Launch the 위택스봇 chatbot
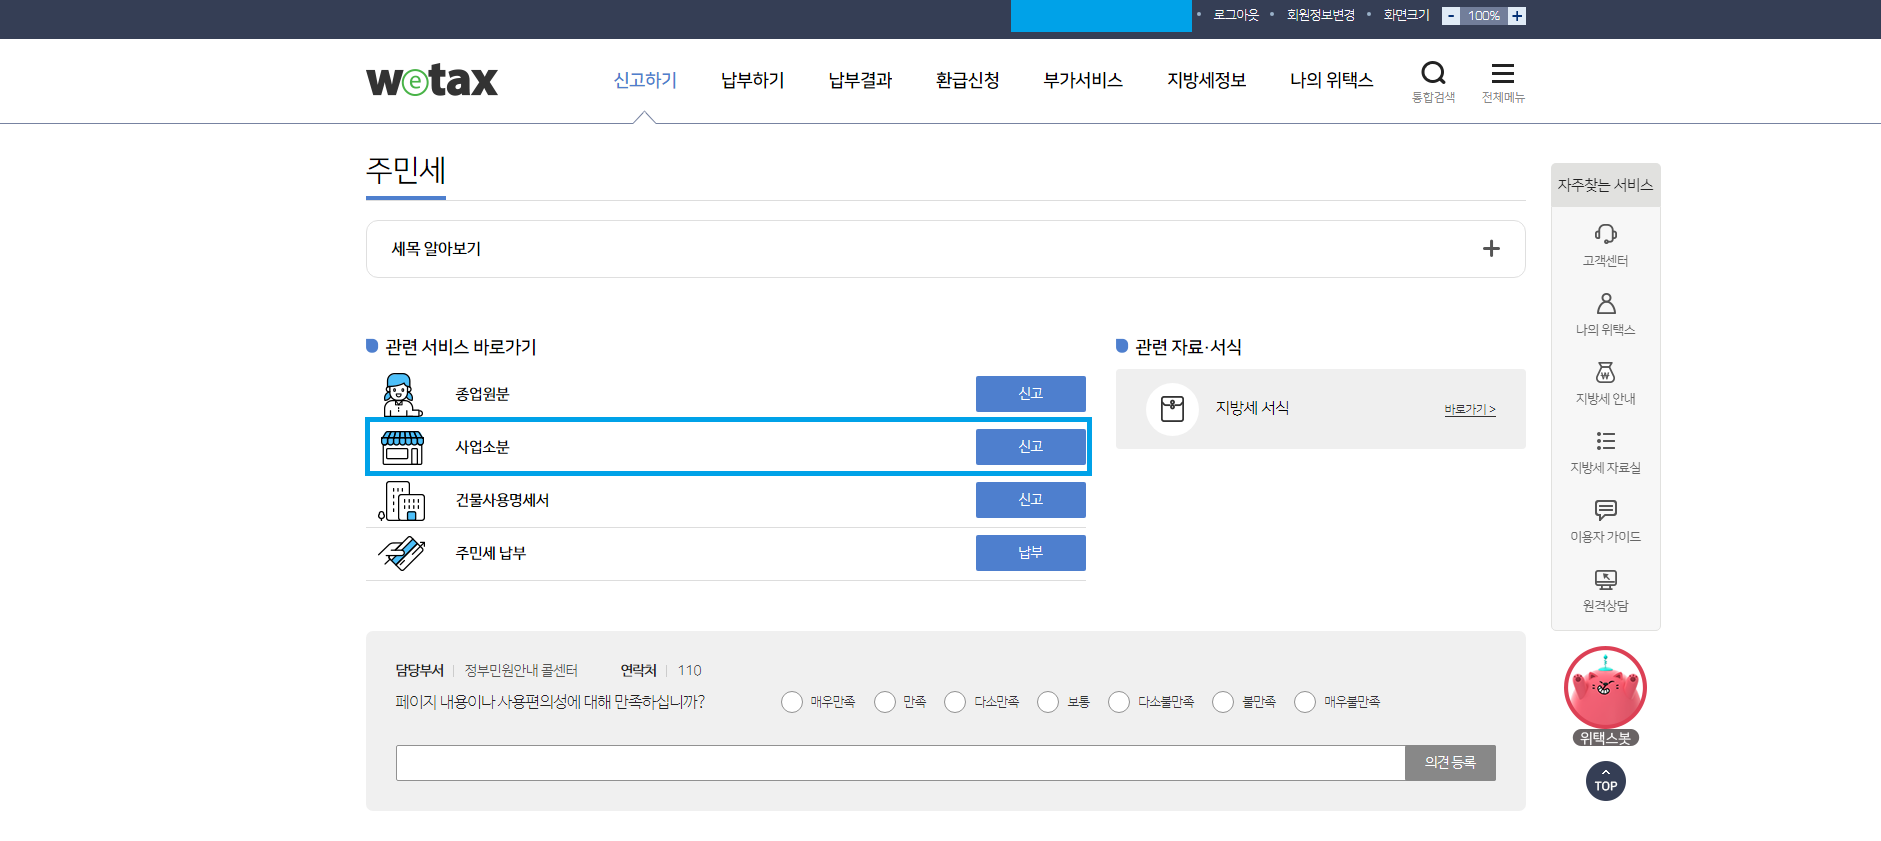This screenshot has width=1881, height=841. pos(1605,696)
